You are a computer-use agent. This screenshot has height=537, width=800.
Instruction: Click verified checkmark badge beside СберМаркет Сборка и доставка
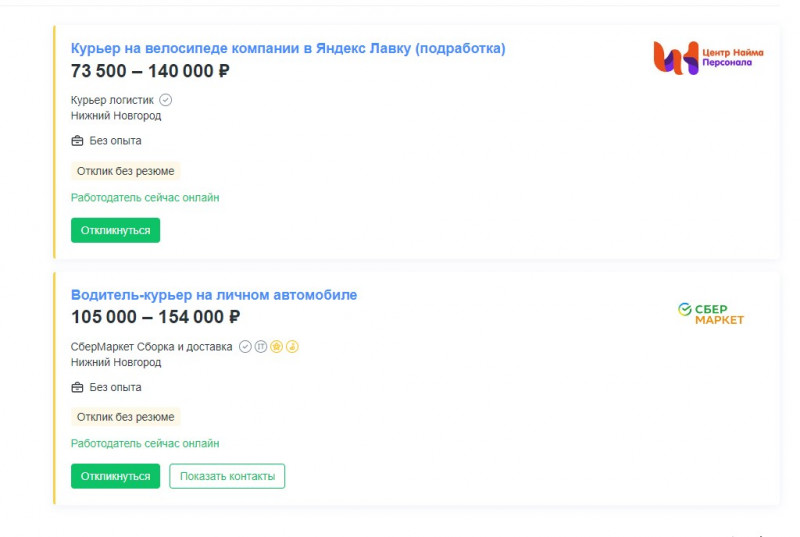[245, 347]
